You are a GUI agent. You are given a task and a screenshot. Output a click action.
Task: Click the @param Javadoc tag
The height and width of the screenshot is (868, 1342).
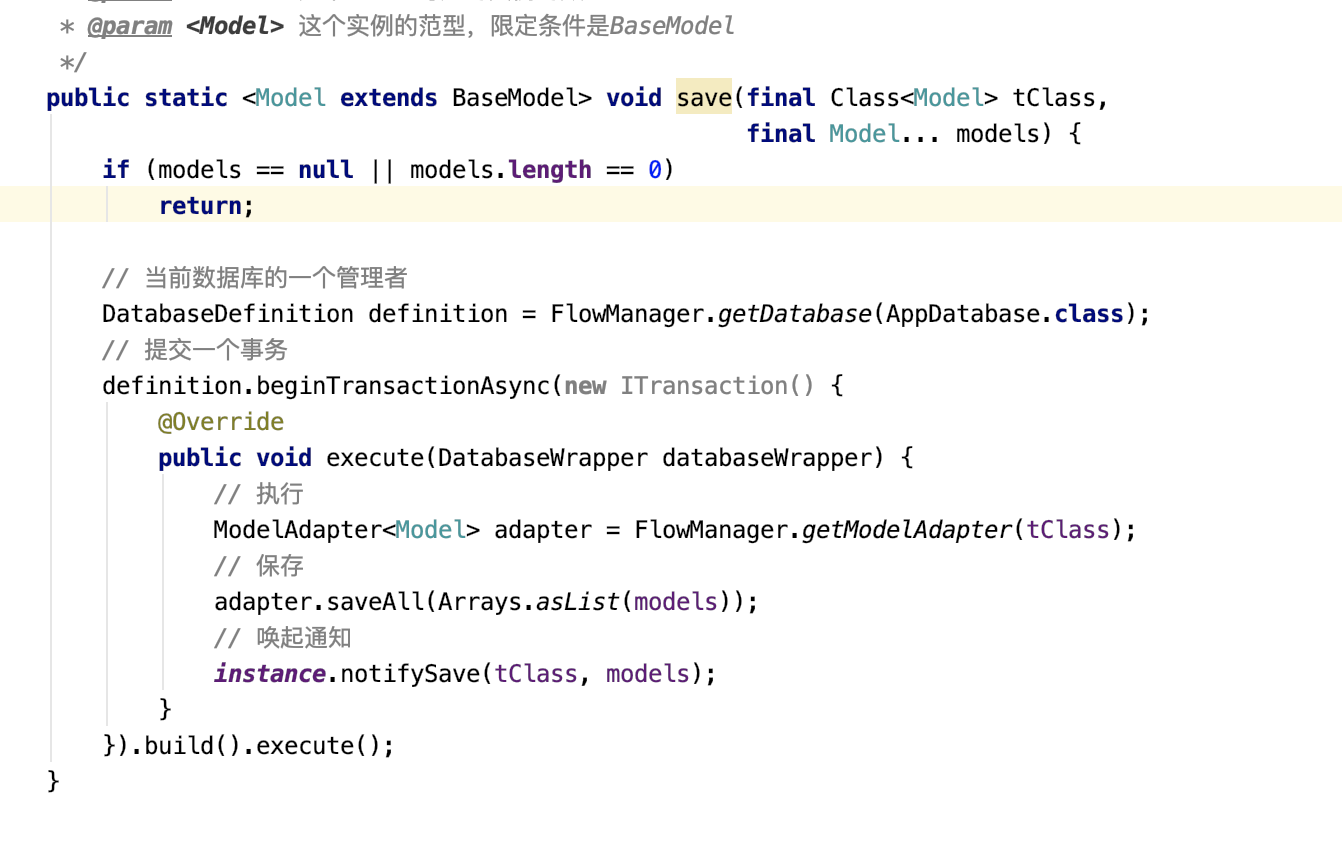coord(129,26)
